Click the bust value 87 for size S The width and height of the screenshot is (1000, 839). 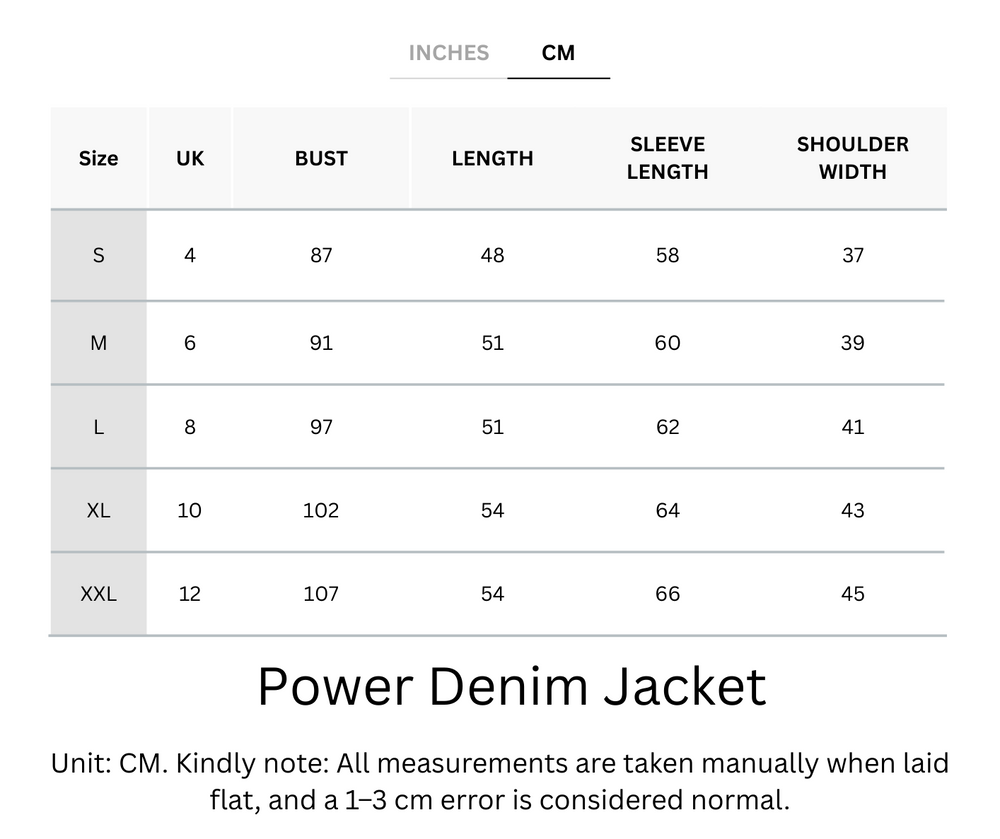tap(321, 255)
